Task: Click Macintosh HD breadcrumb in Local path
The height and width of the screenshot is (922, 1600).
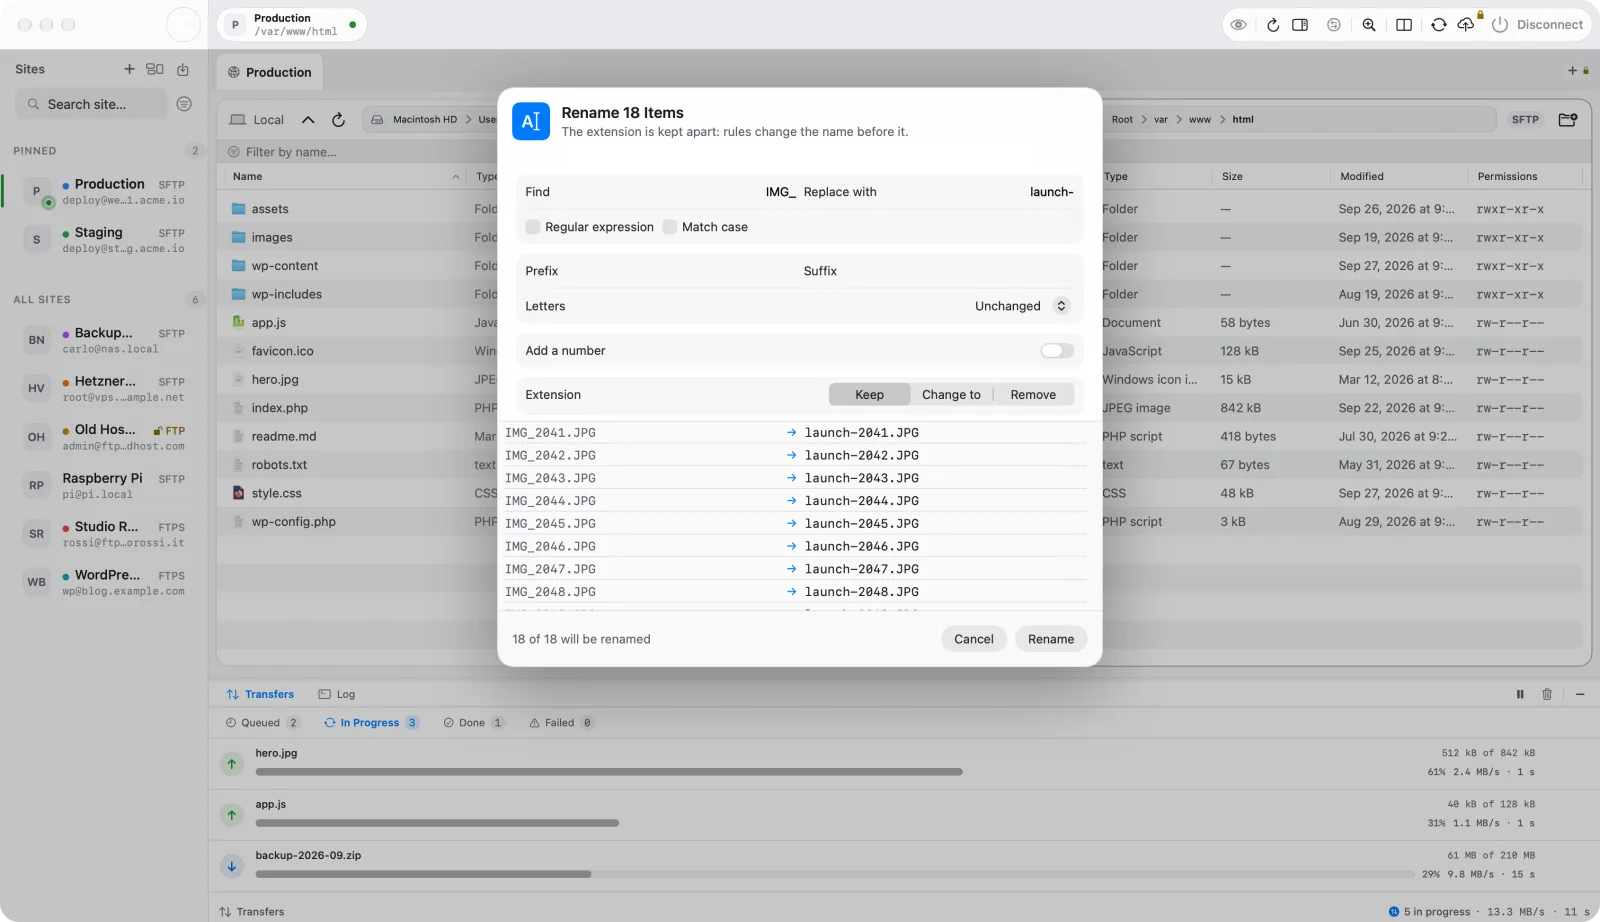Action: [x=415, y=120]
